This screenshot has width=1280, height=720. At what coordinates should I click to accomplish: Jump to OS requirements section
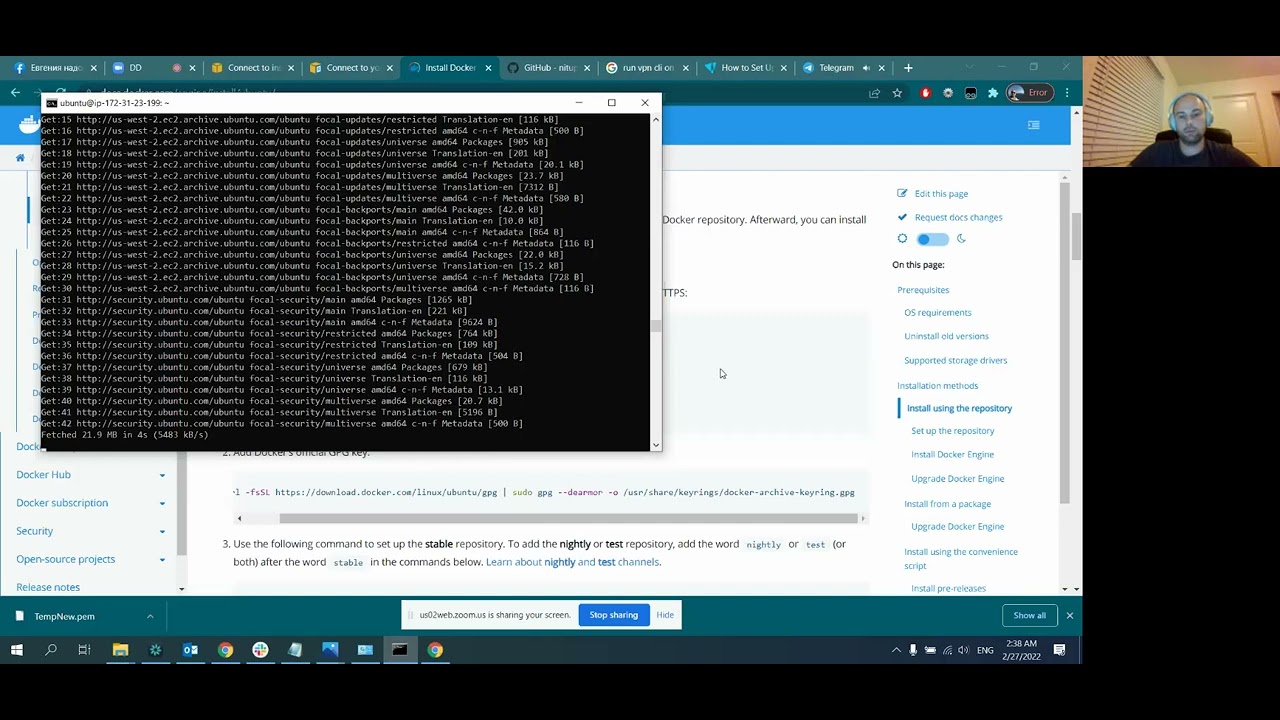(x=938, y=313)
